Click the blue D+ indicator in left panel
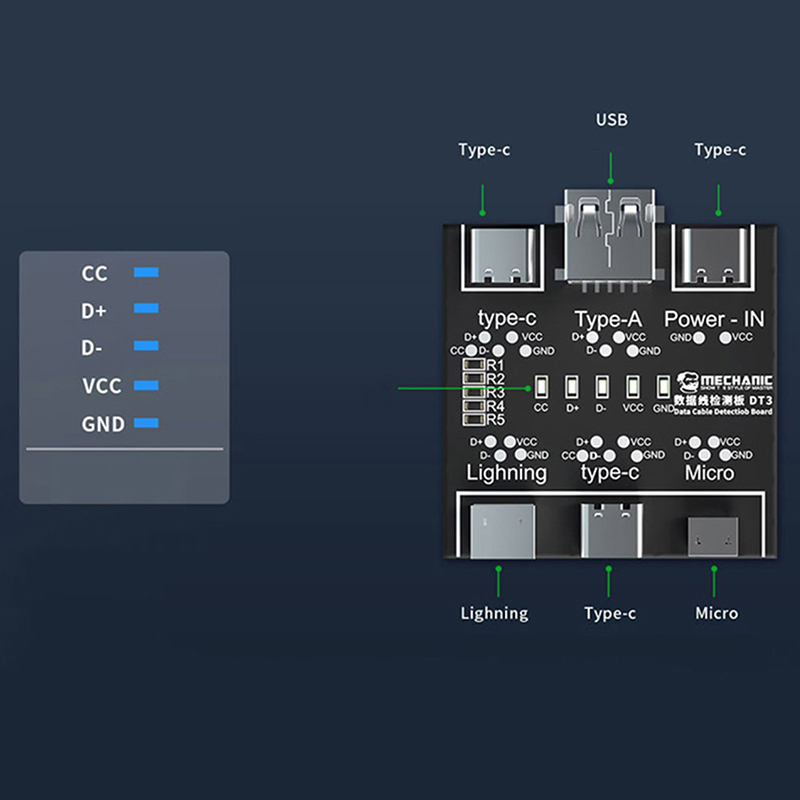800x800 pixels. [147, 309]
